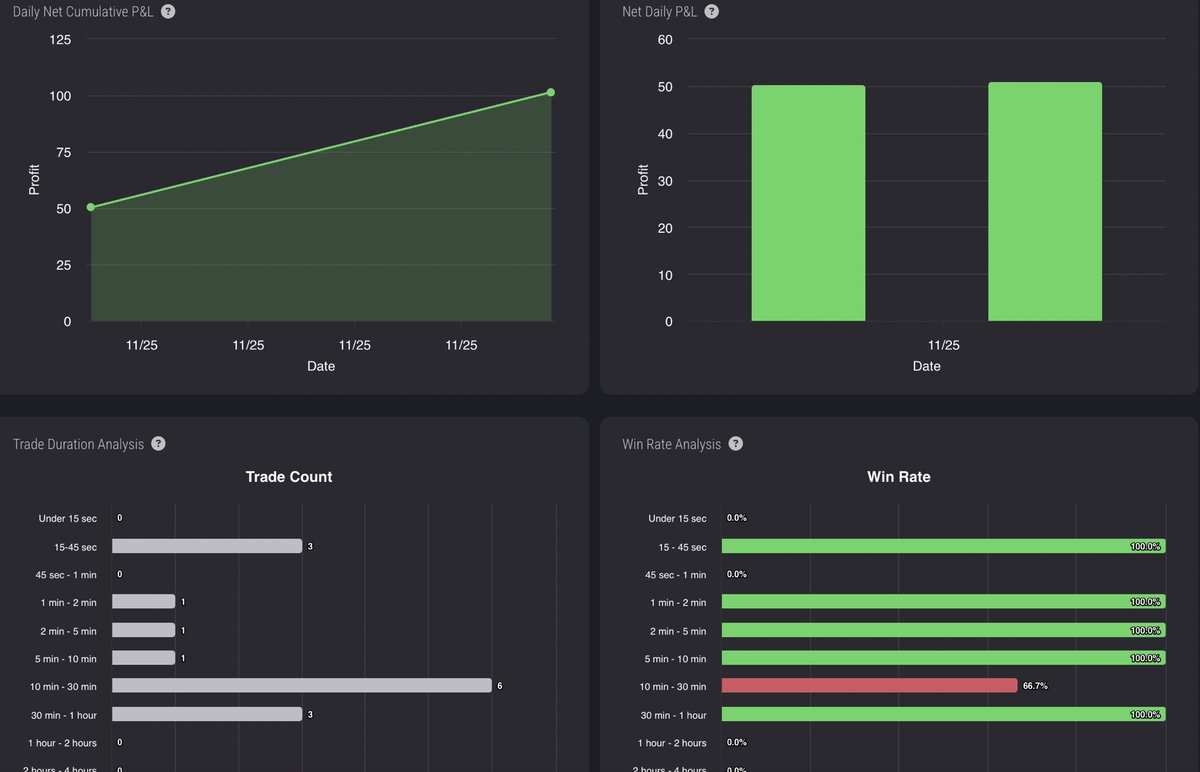Click 11/25 date tick under Net Daily P&L
The height and width of the screenshot is (772, 1200).
coord(944,345)
